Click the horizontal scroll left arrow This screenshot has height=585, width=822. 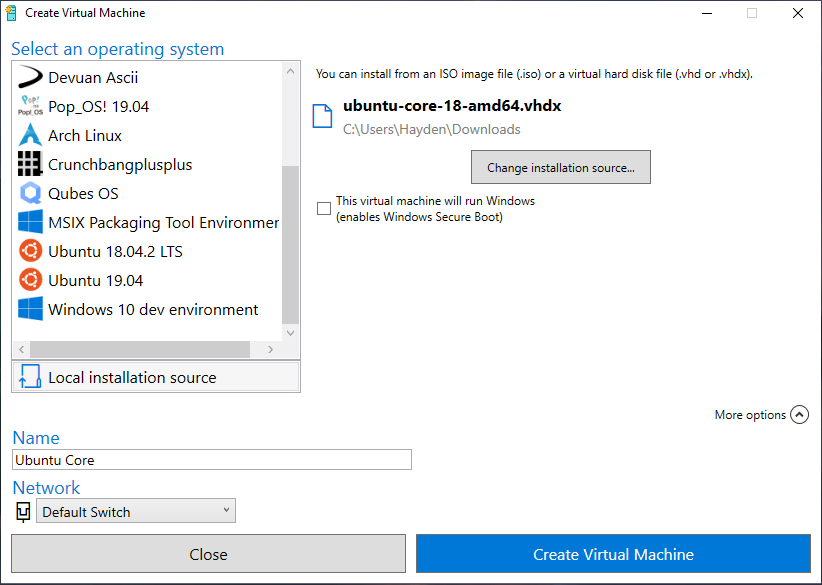pyautogui.click(x=21, y=349)
